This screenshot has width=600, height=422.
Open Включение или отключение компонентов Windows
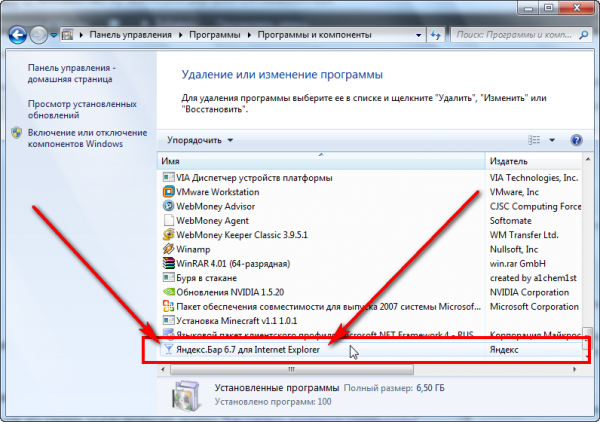[87, 138]
